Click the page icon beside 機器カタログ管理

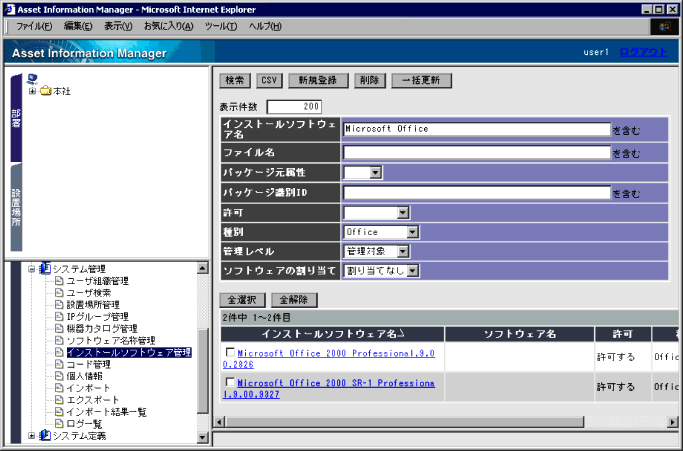click(x=59, y=328)
